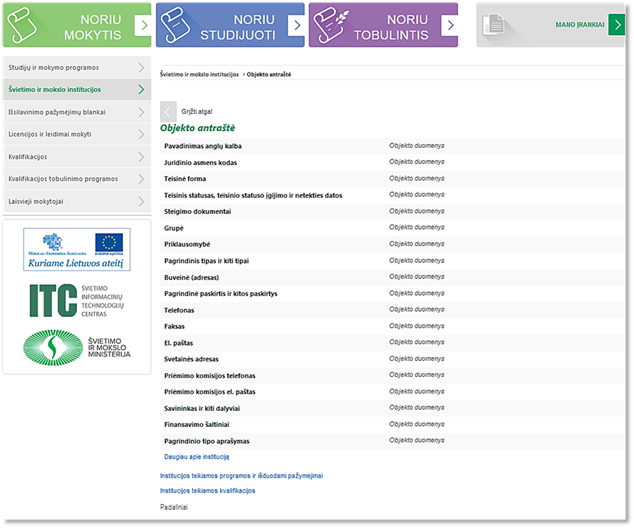634x528 pixels.
Task: Open Institucijos teikiamos programos ir išduodami pažymėjimai
Action: [x=241, y=476]
